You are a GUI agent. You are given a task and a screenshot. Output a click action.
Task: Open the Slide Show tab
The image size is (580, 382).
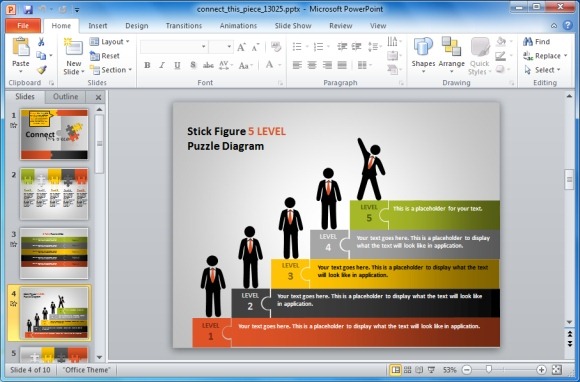293,26
